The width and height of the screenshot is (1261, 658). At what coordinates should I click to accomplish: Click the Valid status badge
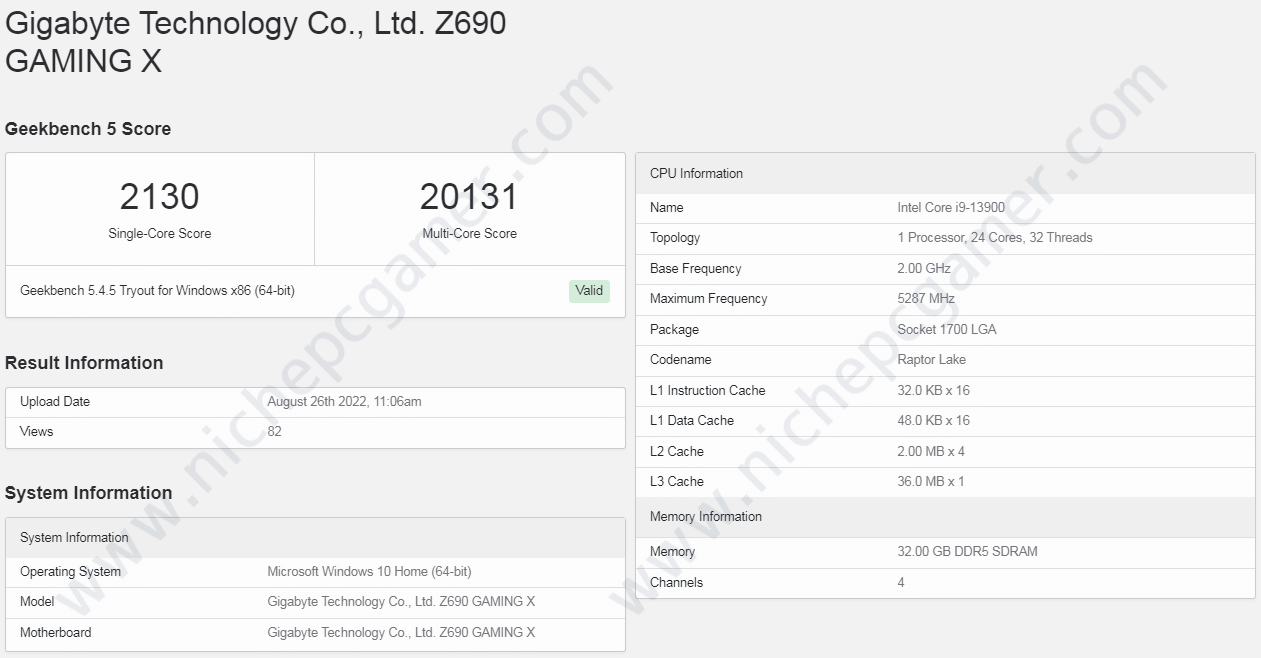coord(589,290)
